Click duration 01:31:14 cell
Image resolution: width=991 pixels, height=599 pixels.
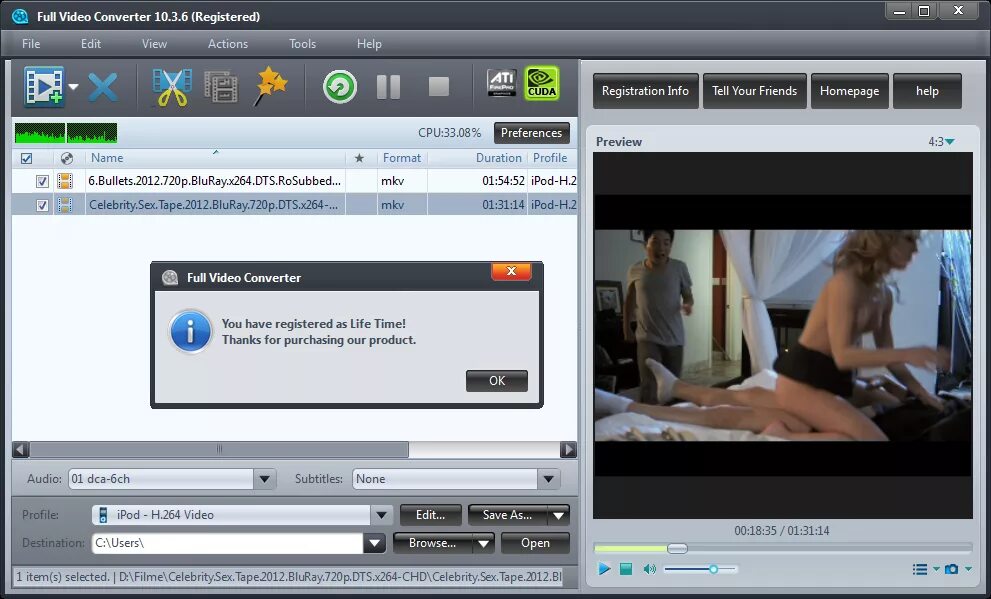click(x=503, y=205)
